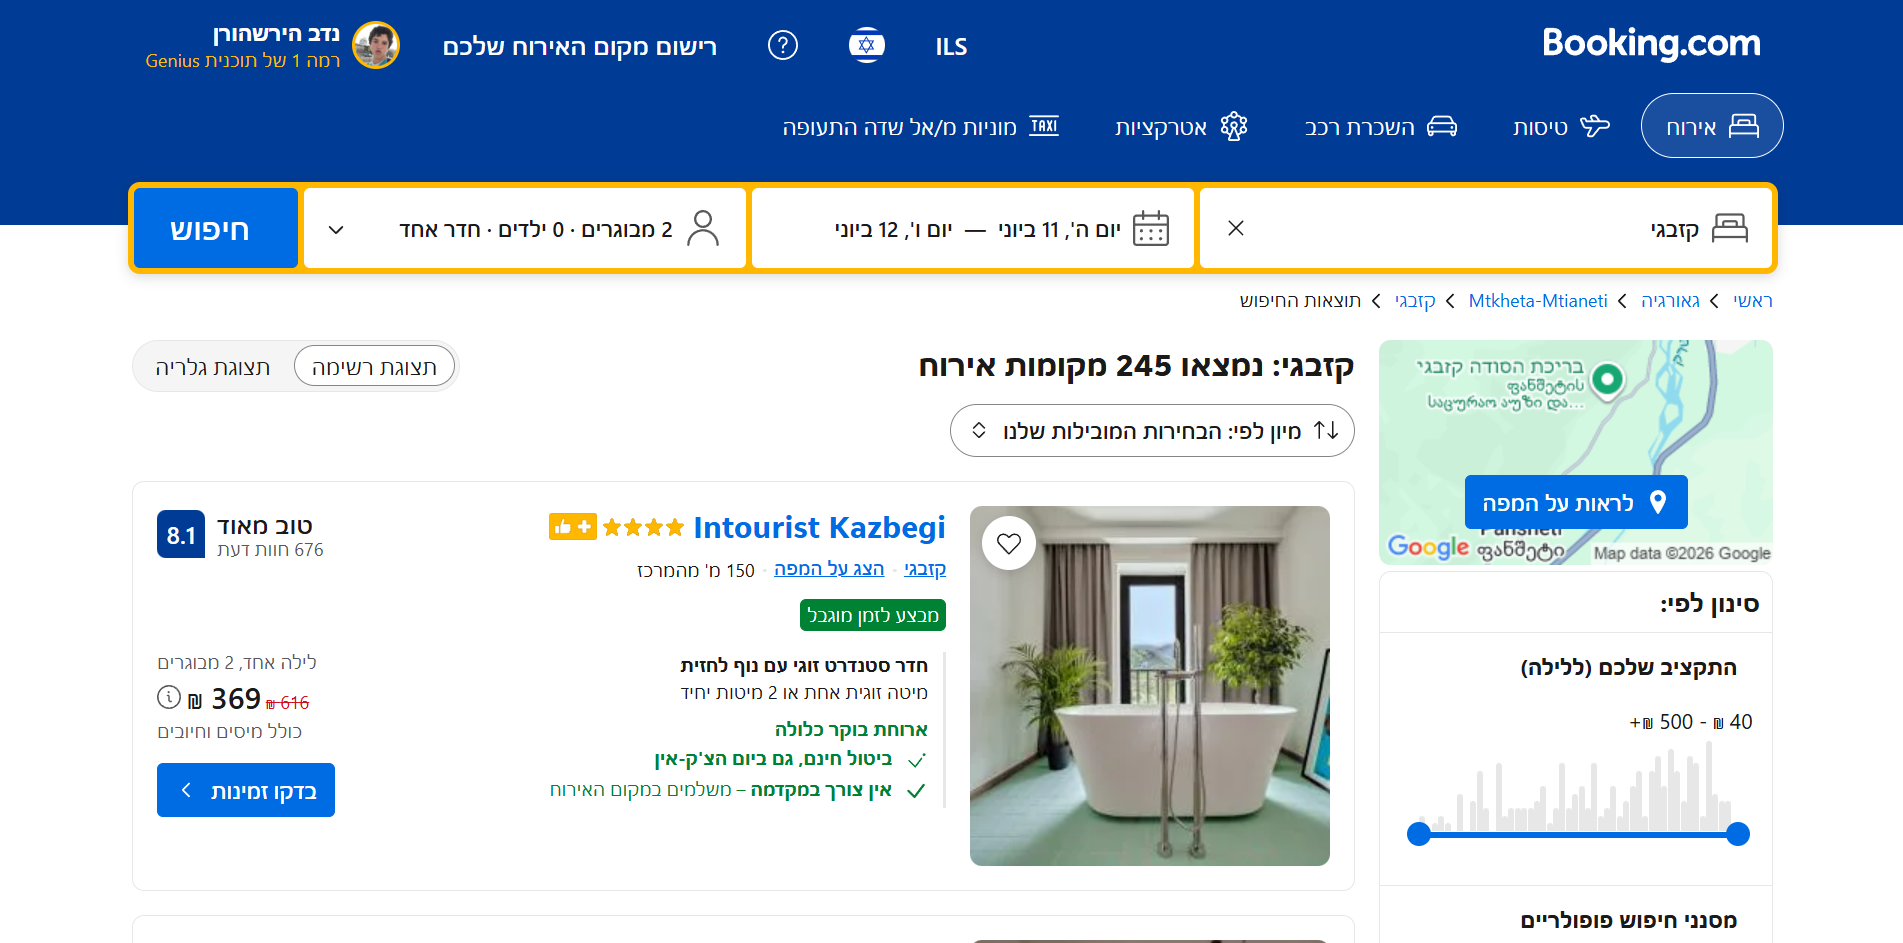
Task: Click the Booking.com logo
Action: pos(1651,43)
